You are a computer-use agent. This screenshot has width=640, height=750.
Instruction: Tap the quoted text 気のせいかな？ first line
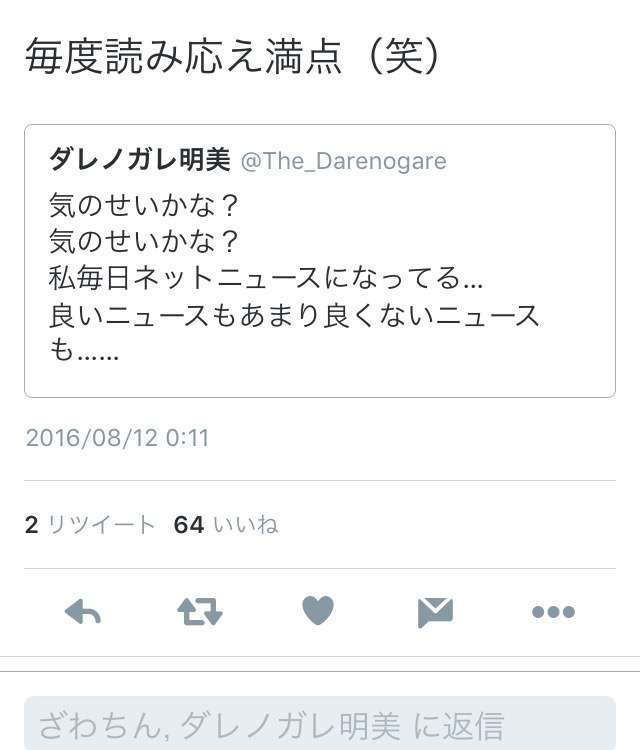(x=143, y=205)
